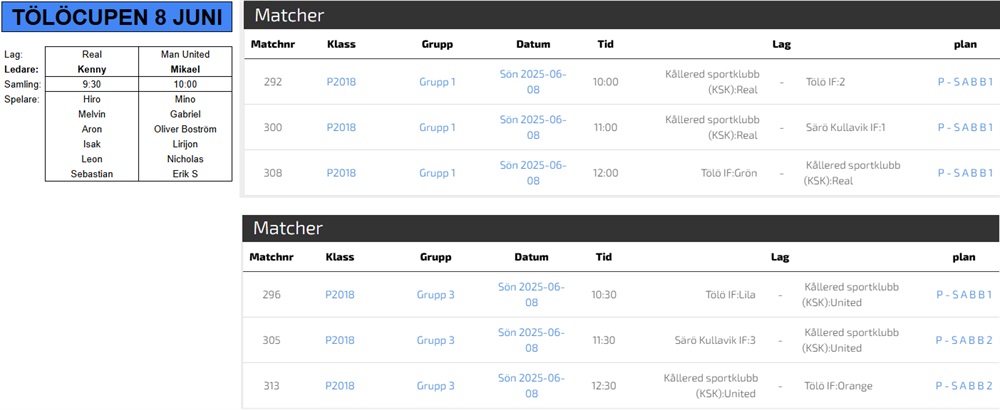Click player name Sebastian
The height and width of the screenshot is (410, 1000).
coord(92,174)
